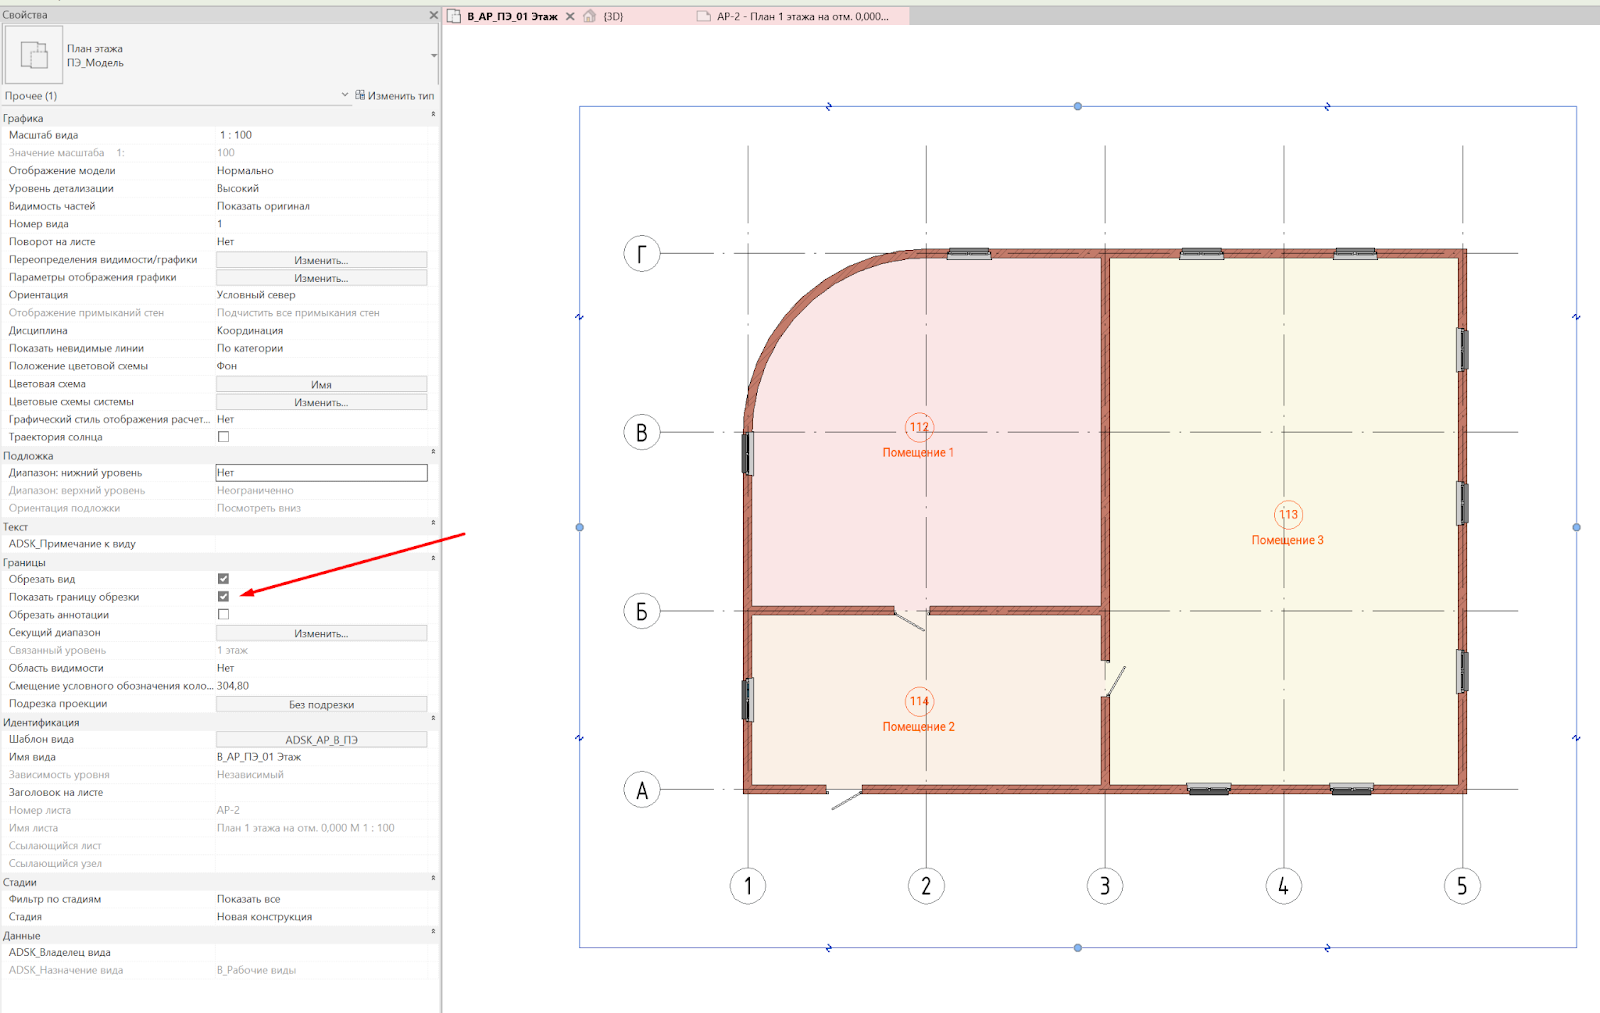Close the Свойства properties panel
The width and height of the screenshot is (1600, 1013).
(x=433, y=15)
